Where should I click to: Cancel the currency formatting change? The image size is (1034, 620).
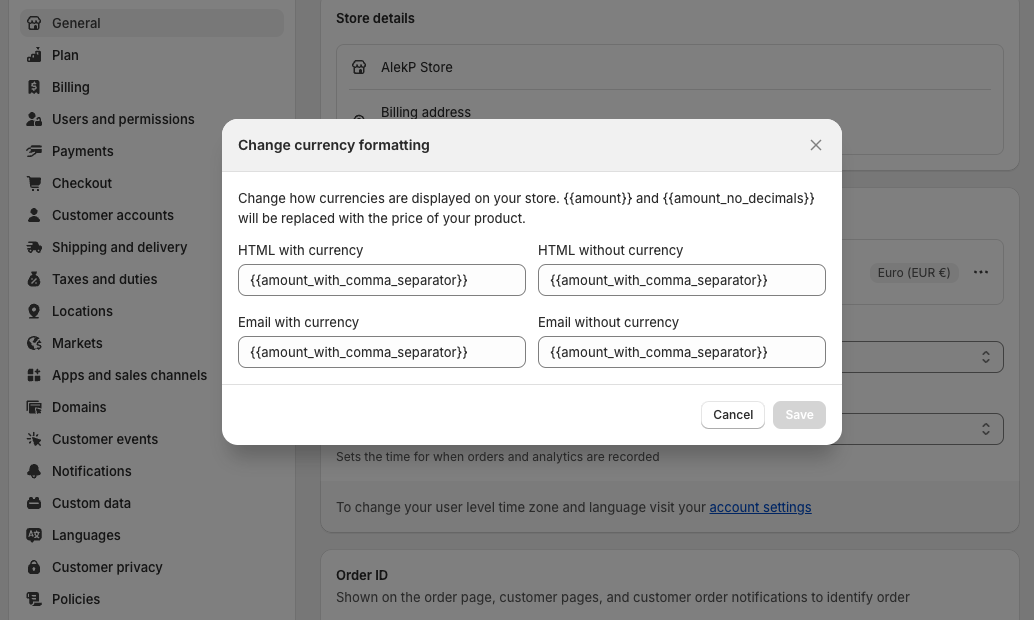pyautogui.click(x=733, y=415)
